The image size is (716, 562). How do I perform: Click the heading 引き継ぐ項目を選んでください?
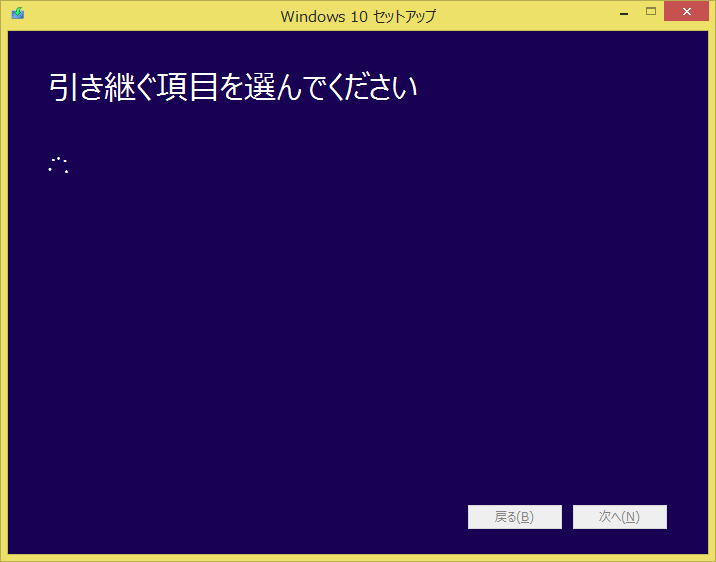click(x=233, y=87)
